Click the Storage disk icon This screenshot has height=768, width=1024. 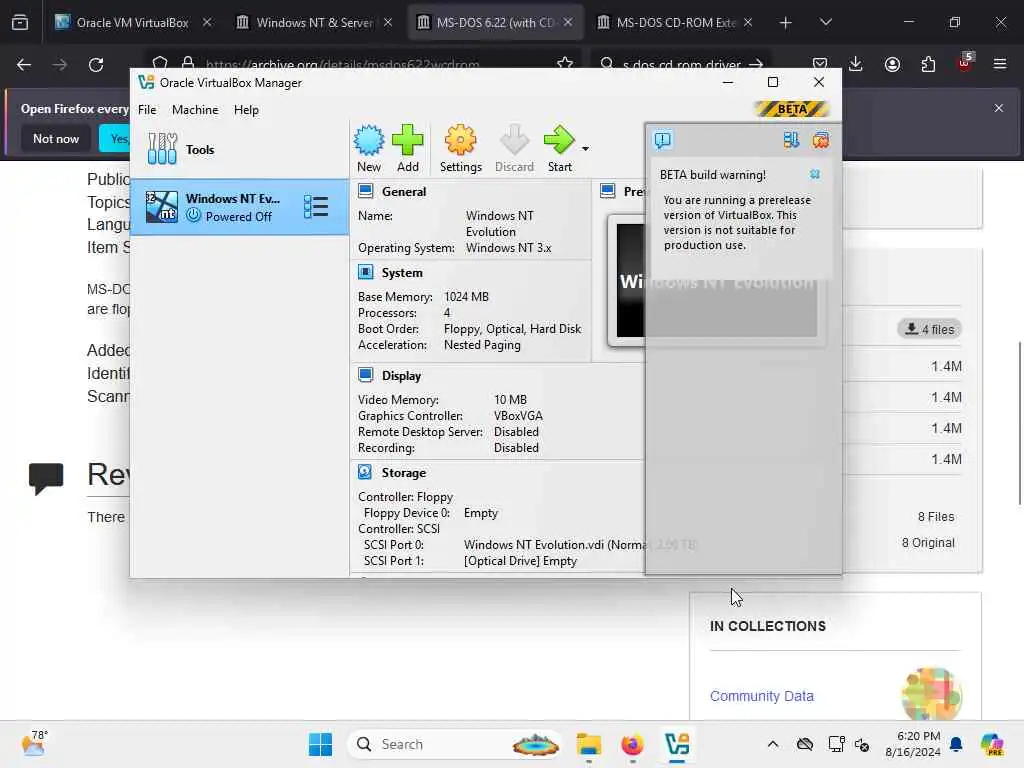click(366, 472)
